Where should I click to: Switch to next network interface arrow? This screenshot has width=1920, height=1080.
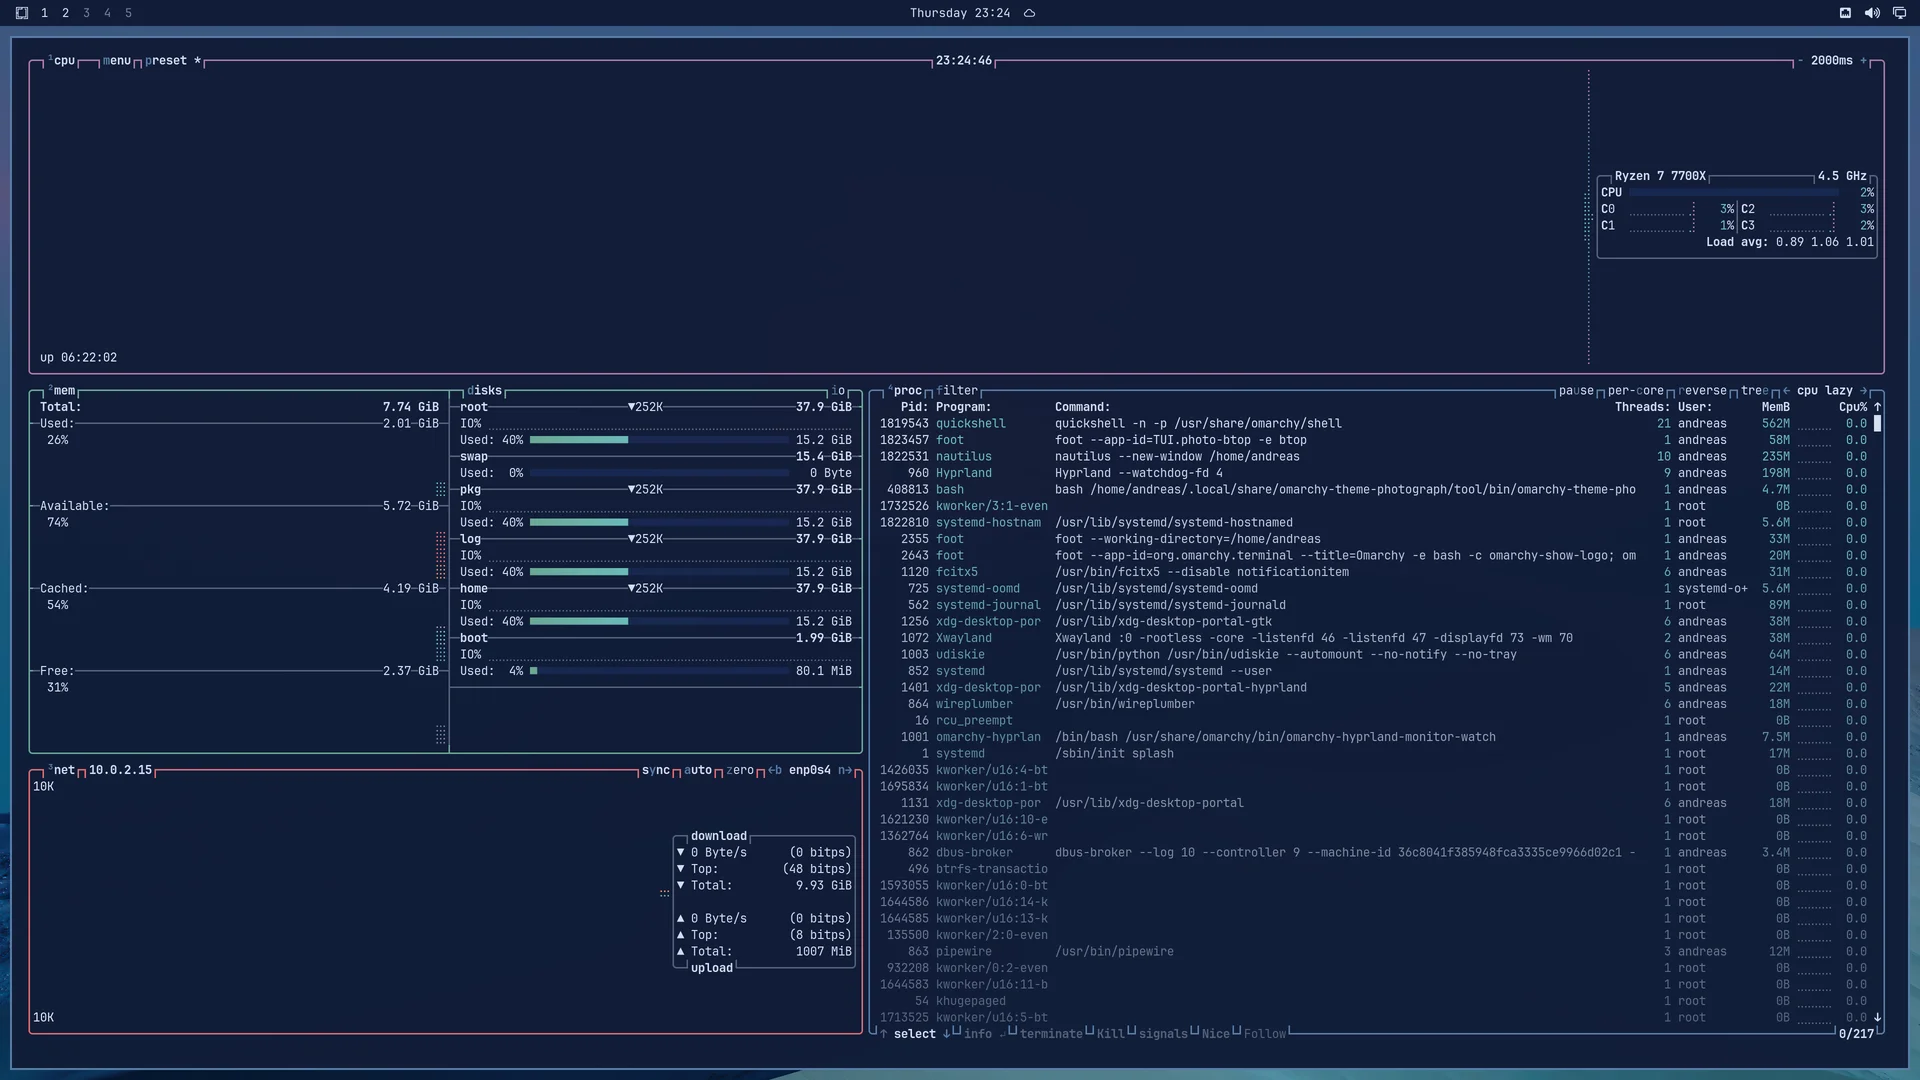845,770
